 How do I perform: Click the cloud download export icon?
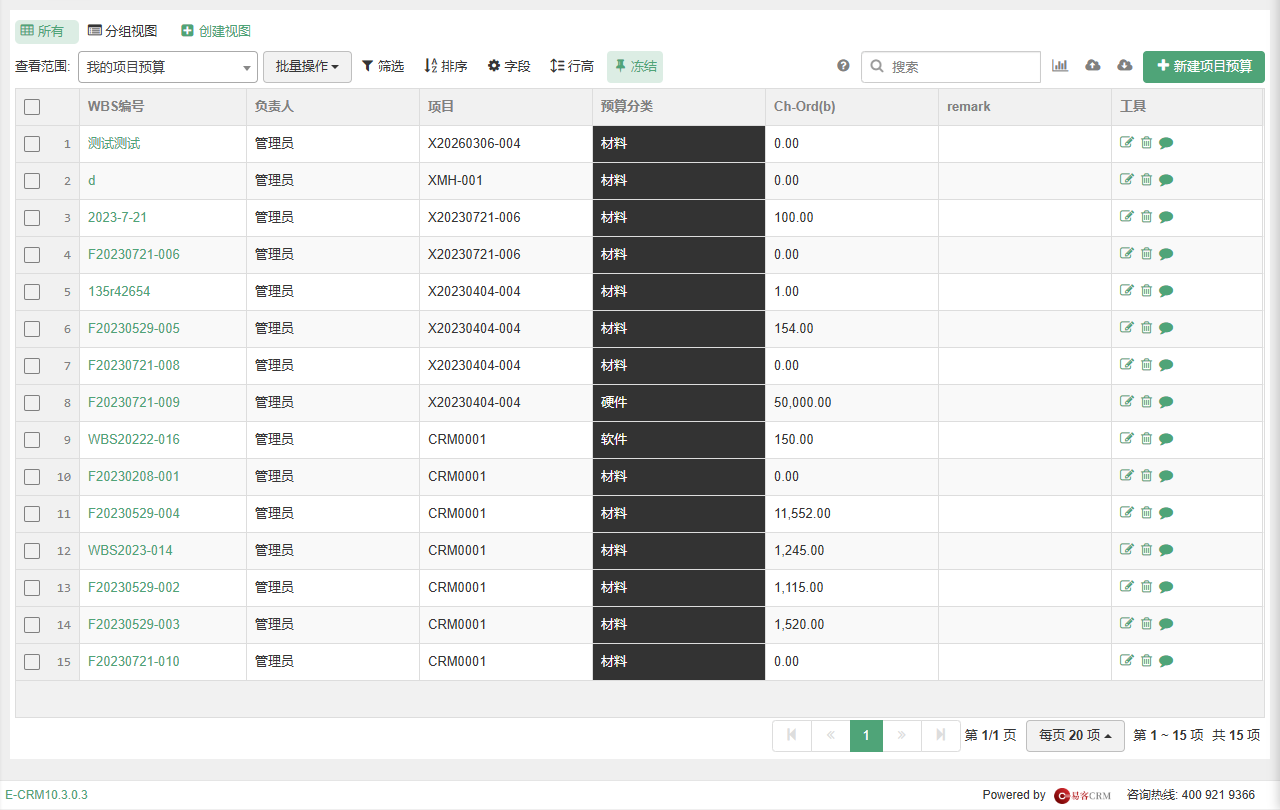pyautogui.click(x=1124, y=66)
